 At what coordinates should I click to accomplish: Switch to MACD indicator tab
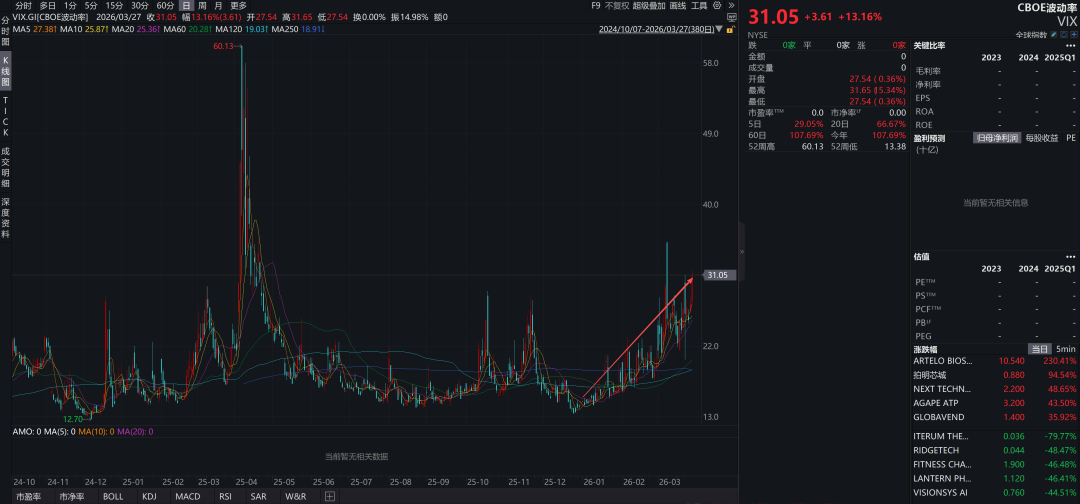(x=187, y=496)
